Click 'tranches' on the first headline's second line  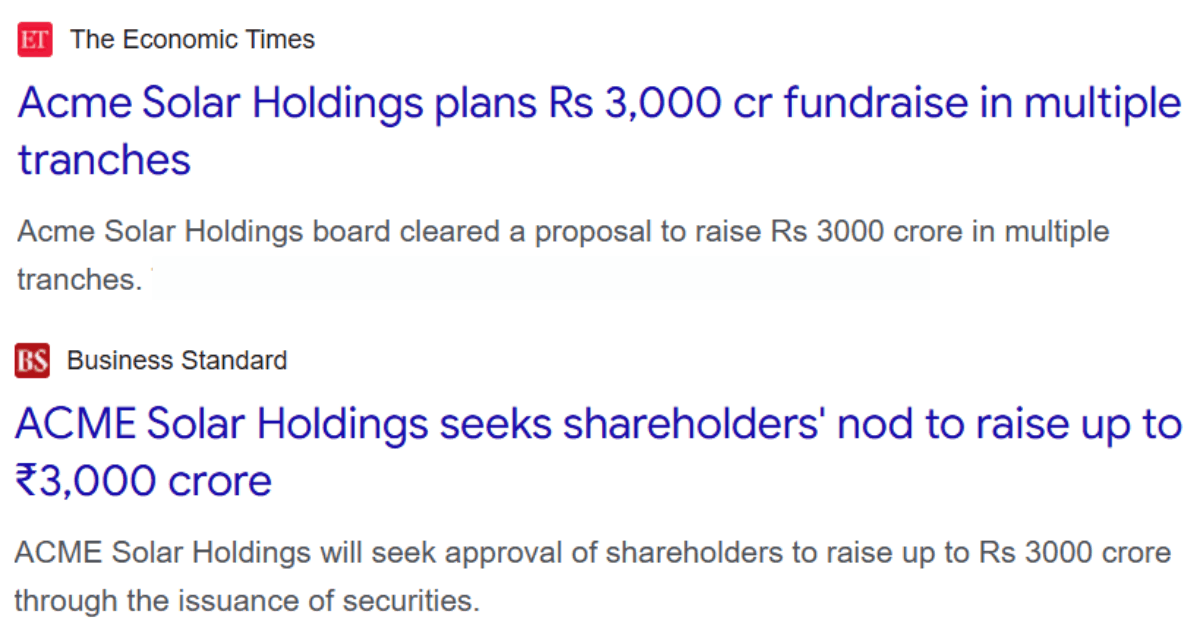click(104, 160)
